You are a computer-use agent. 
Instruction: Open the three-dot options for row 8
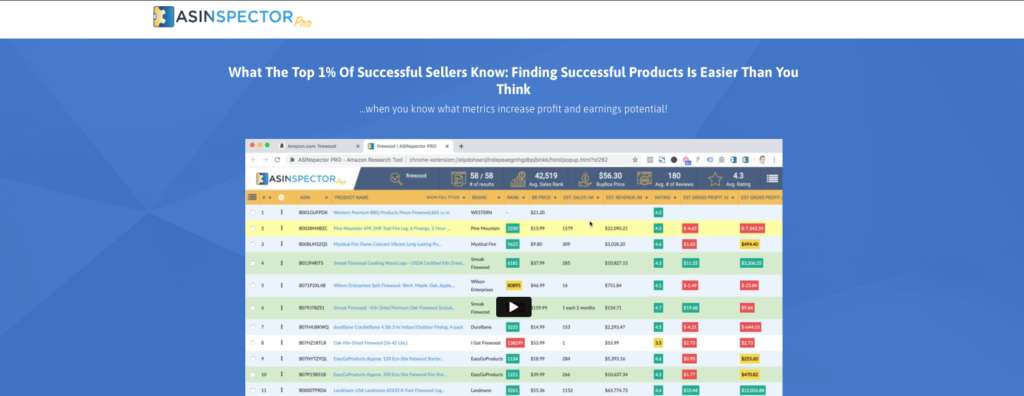(x=281, y=342)
